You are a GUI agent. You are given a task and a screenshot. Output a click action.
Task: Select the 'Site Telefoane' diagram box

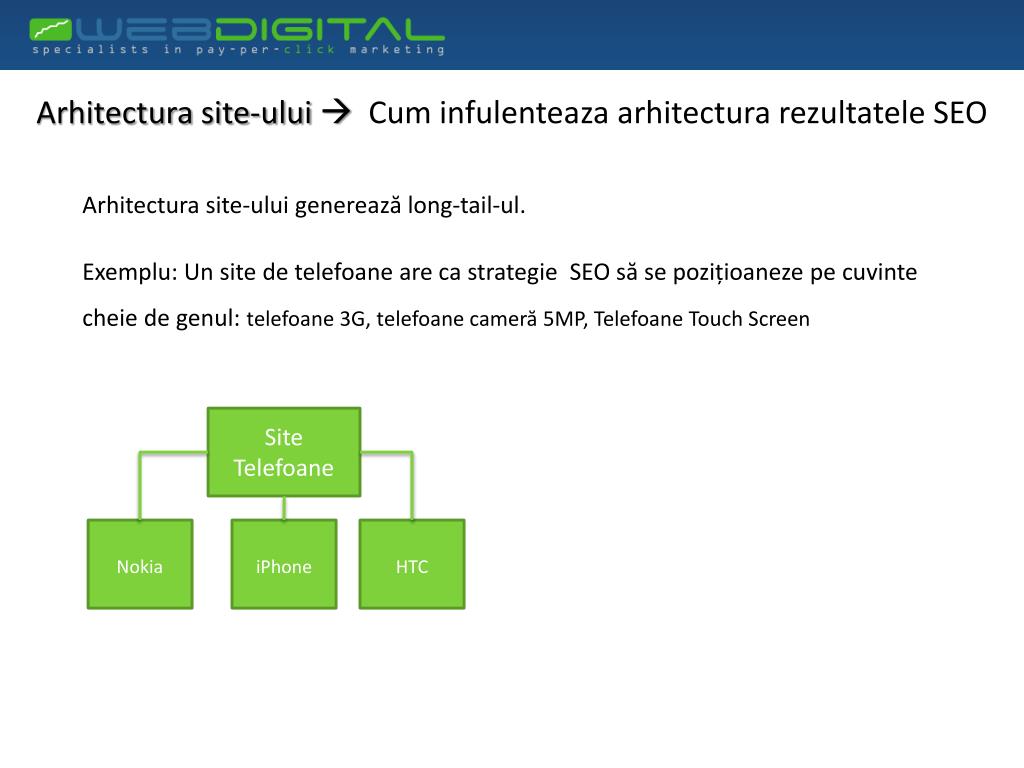pos(284,452)
